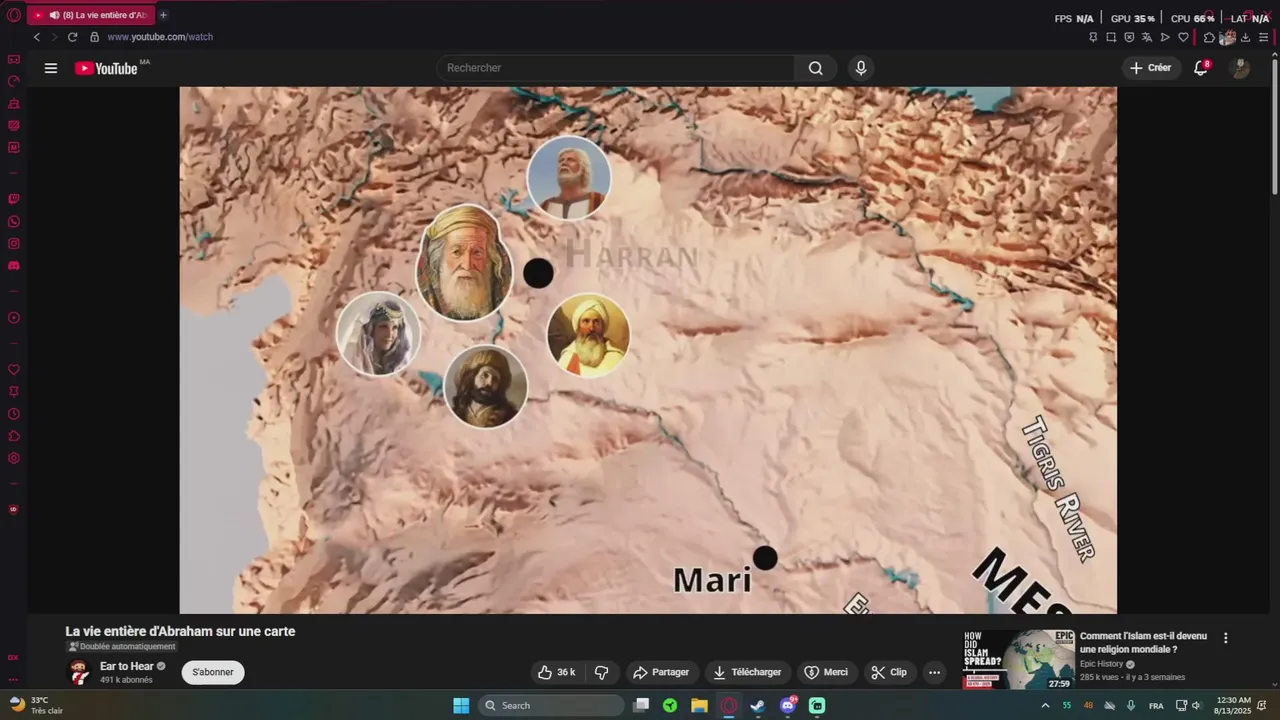Open the ad blocker shield icon
Screen dimensions: 1280x720
(1129, 37)
